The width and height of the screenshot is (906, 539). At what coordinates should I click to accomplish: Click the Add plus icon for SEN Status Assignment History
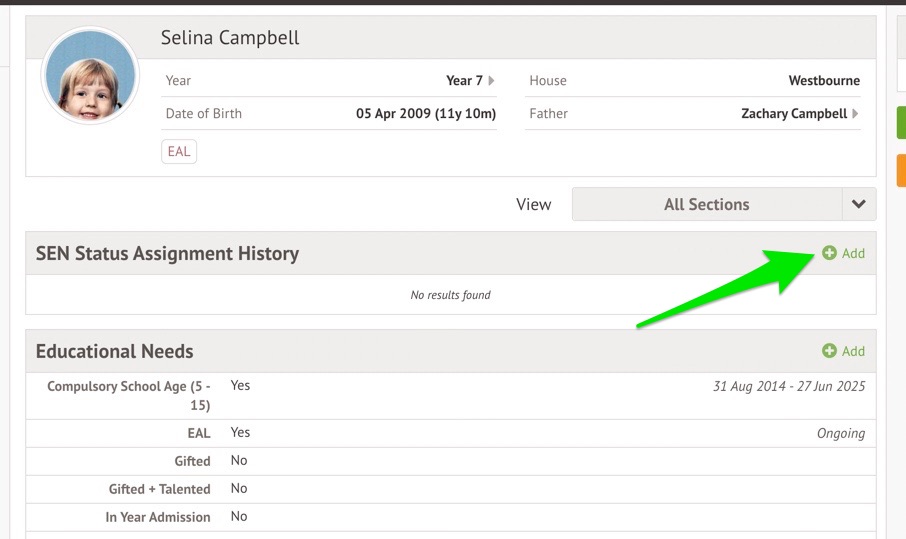click(x=829, y=254)
